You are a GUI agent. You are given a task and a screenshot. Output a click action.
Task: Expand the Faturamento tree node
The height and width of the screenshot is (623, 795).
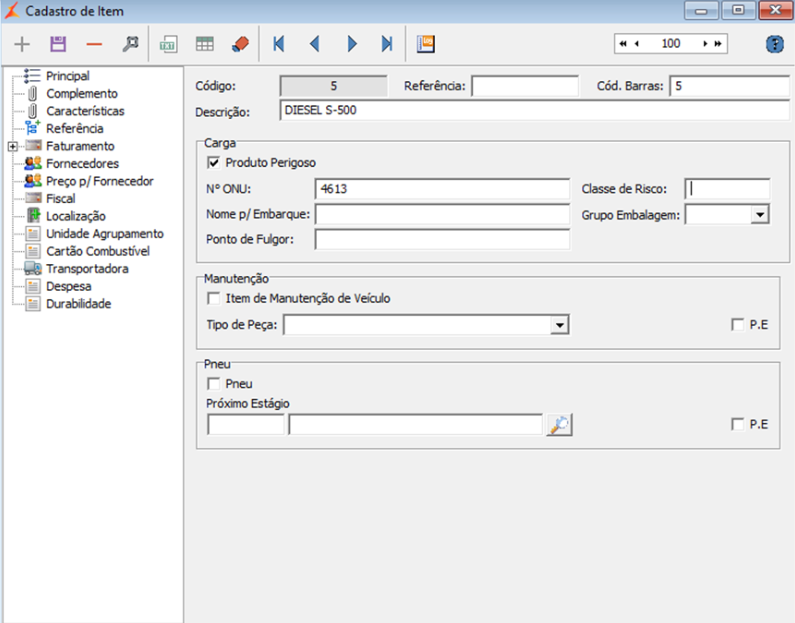(11, 147)
